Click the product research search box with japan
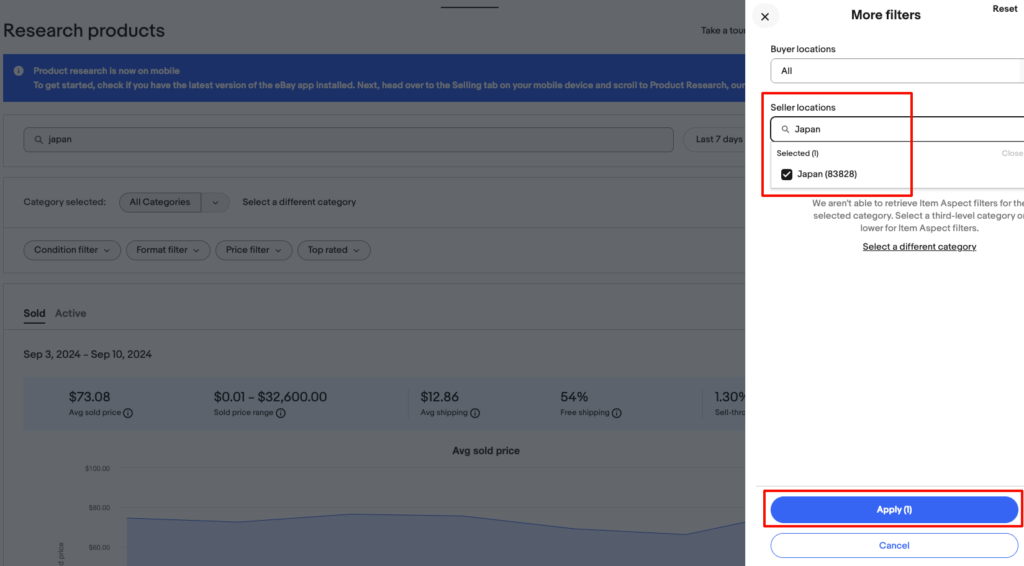The width and height of the screenshot is (1024, 566). click(x=348, y=140)
